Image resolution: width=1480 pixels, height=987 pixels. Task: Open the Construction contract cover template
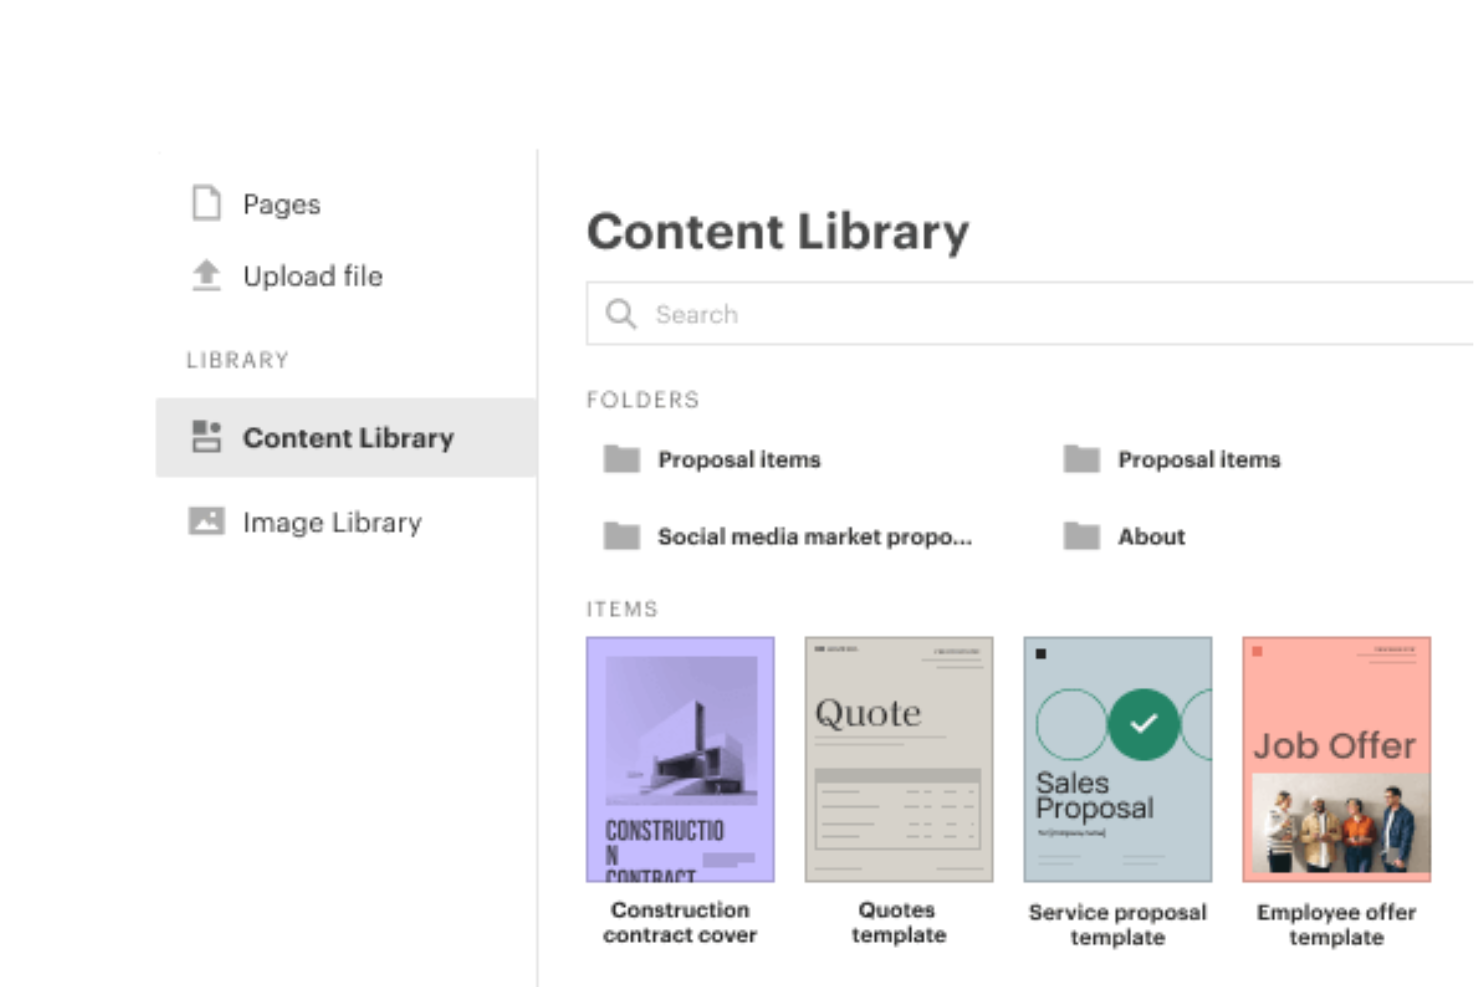(680, 758)
